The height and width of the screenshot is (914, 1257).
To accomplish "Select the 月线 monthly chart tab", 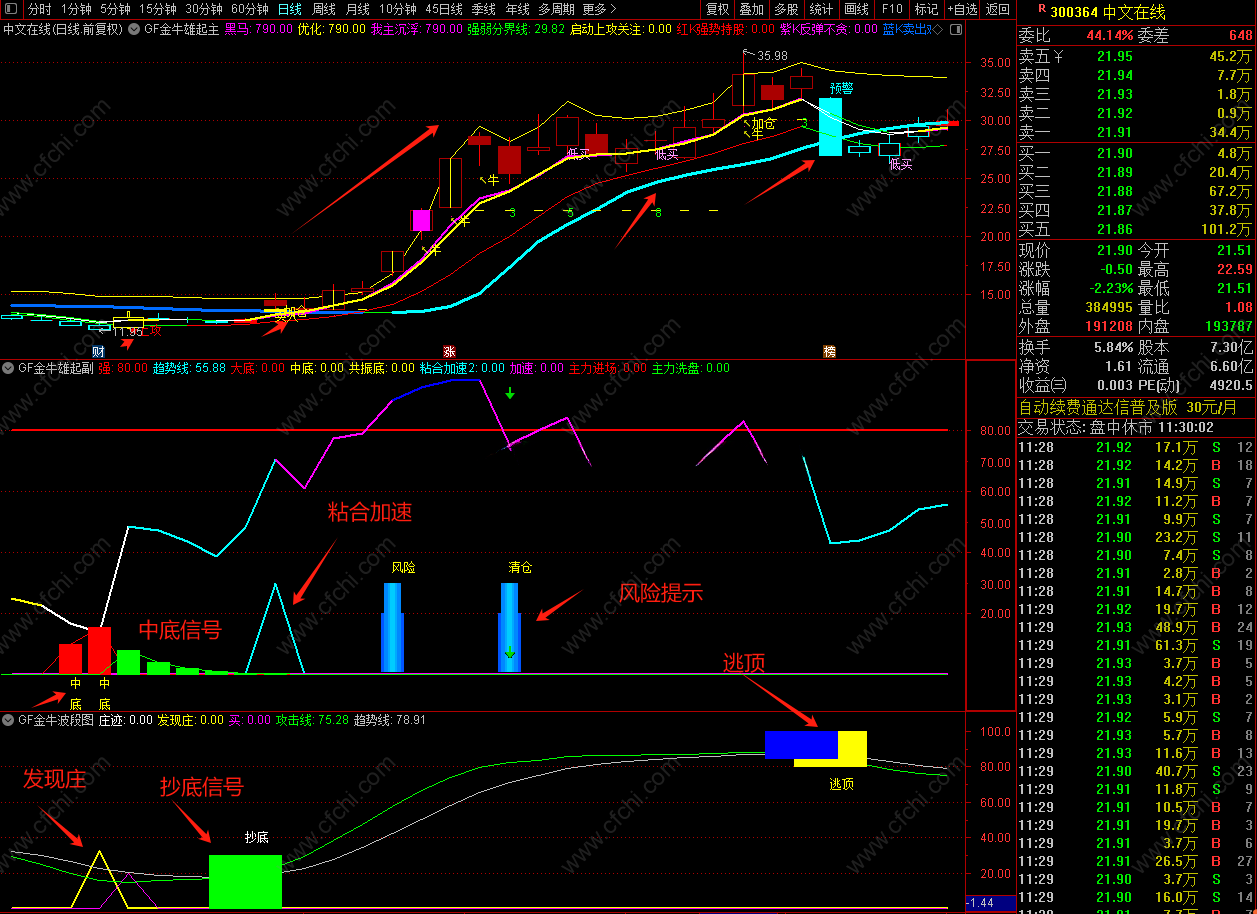I will (358, 9).
